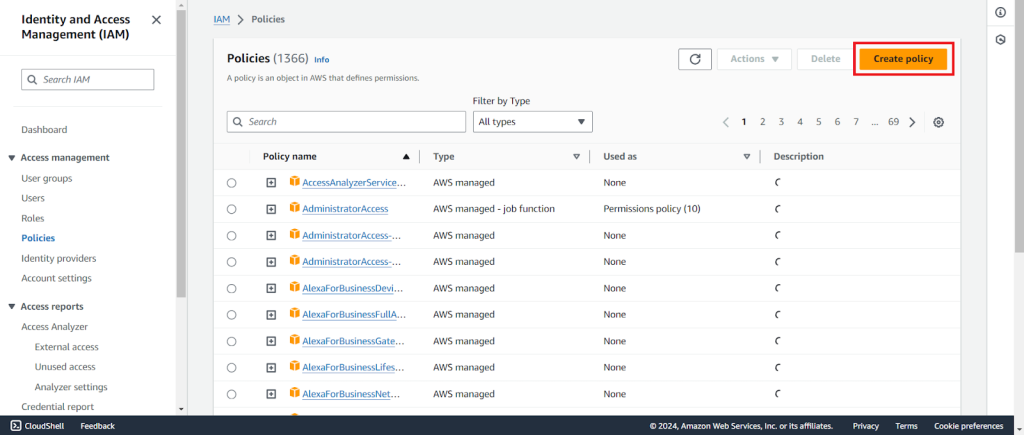The height and width of the screenshot is (435, 1024).
Task: Click the AlexaForBusinessFullA policy box icon
Action: [295, 314]
